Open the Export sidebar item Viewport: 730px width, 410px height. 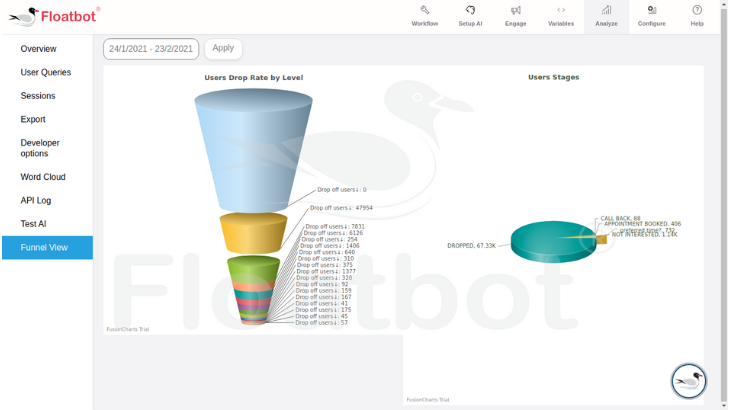tap(33, 119)
